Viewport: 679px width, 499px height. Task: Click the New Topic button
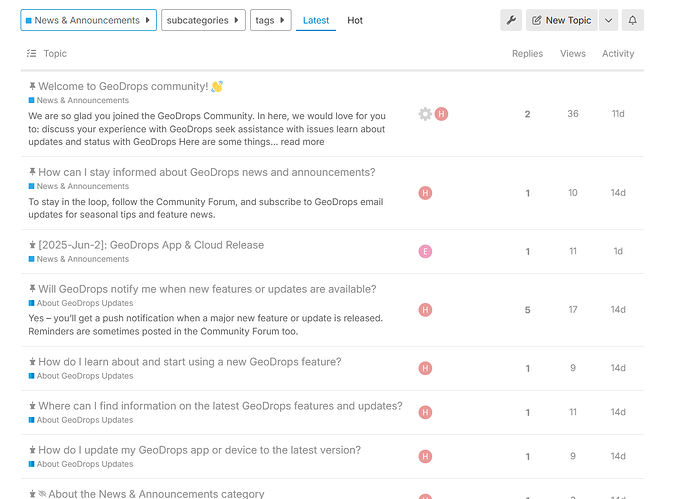click(562, 20)
